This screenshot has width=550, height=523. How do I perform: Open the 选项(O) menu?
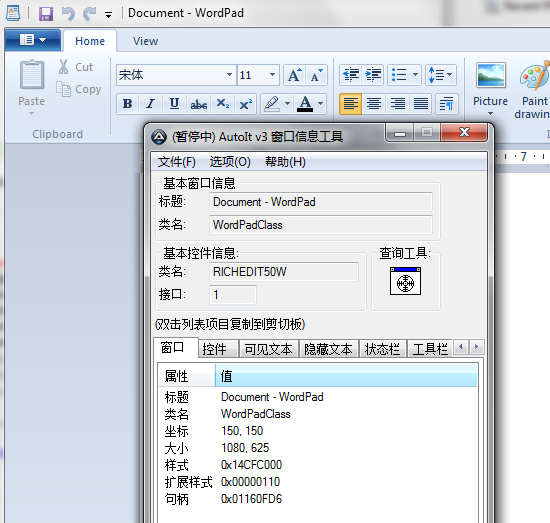click(x=230, y=162)
